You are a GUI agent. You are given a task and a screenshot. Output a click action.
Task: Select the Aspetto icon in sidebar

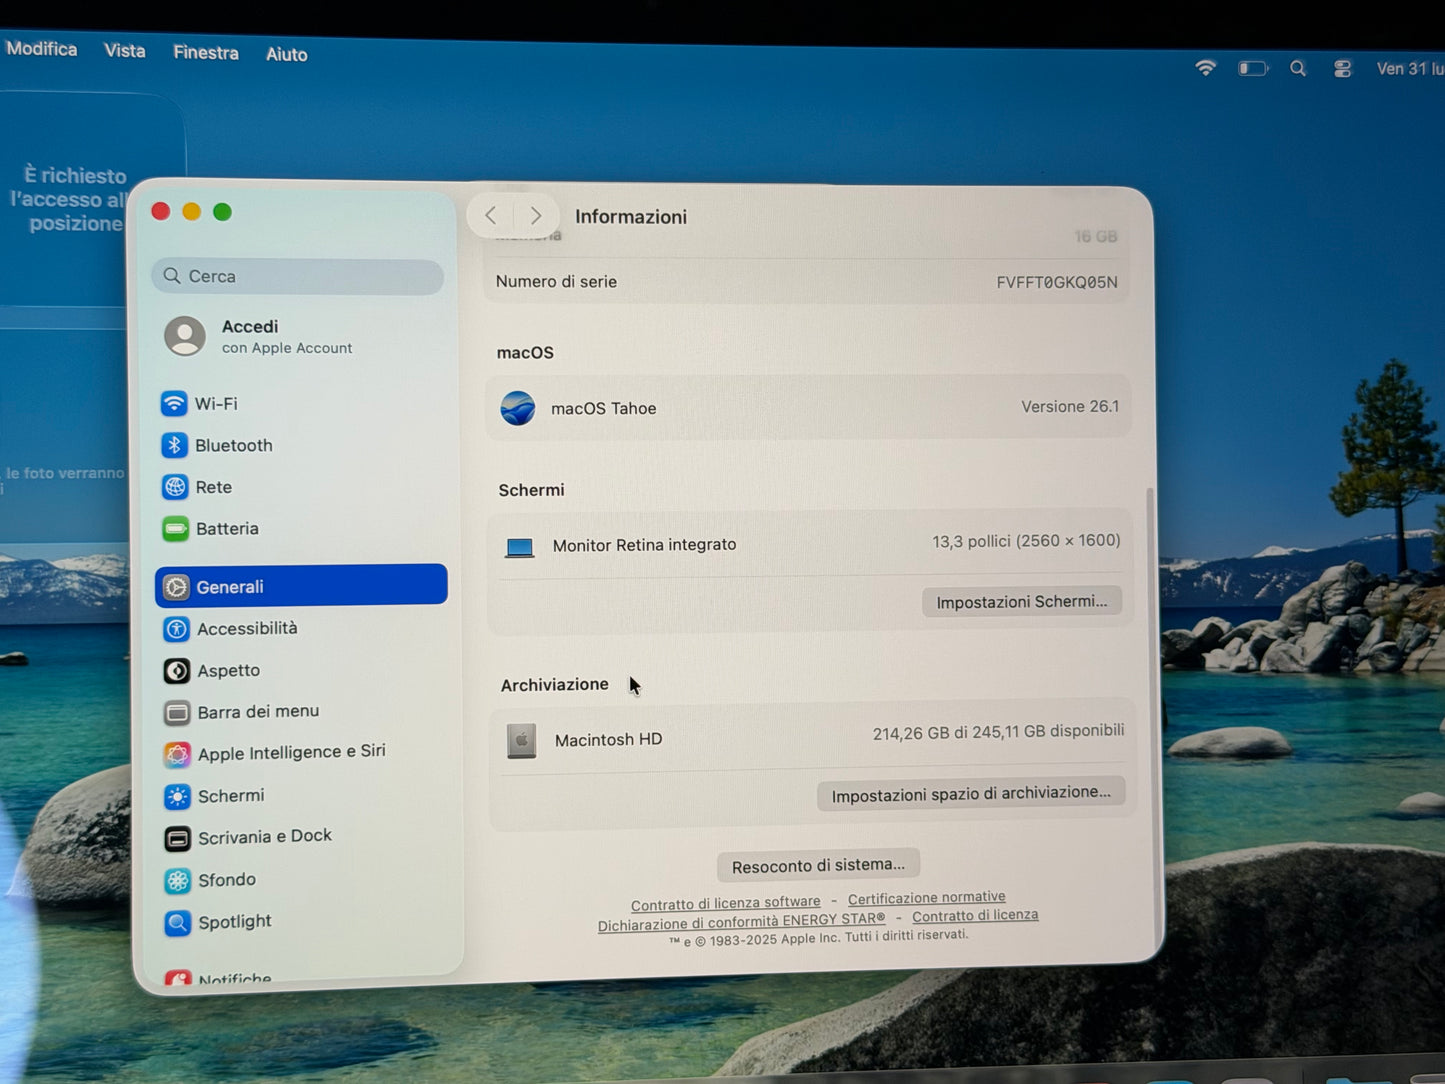(177, 671)
